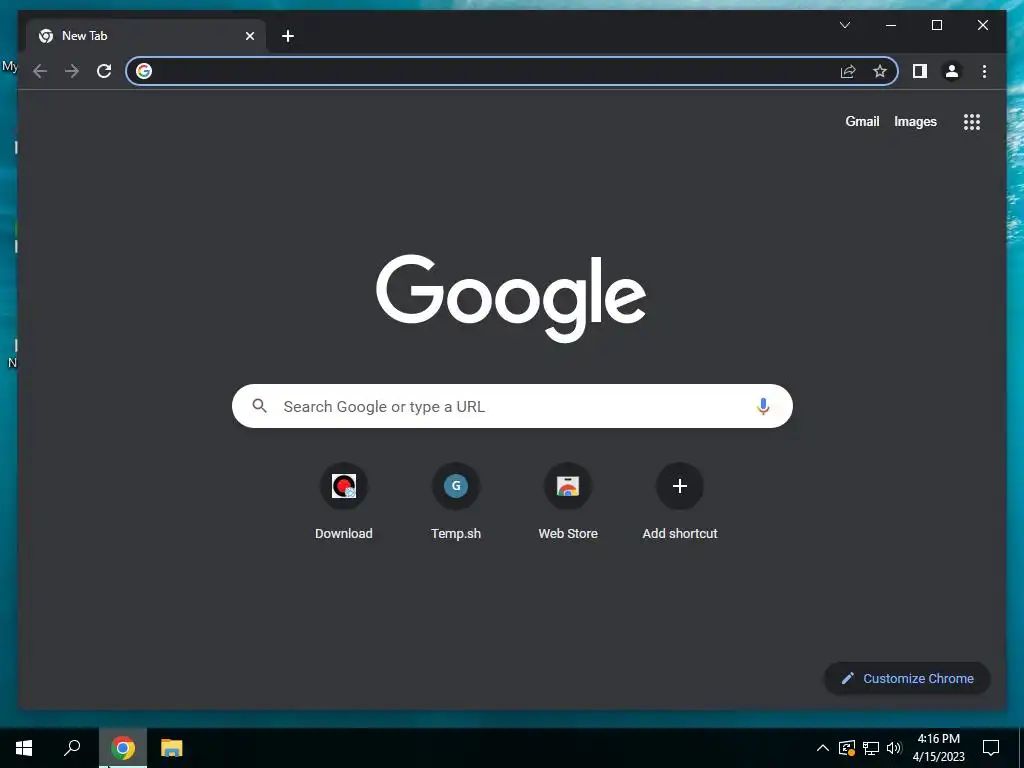Select the New Tab tab
The height and width of the screenshot is (768, 1024).
(146, 36)
